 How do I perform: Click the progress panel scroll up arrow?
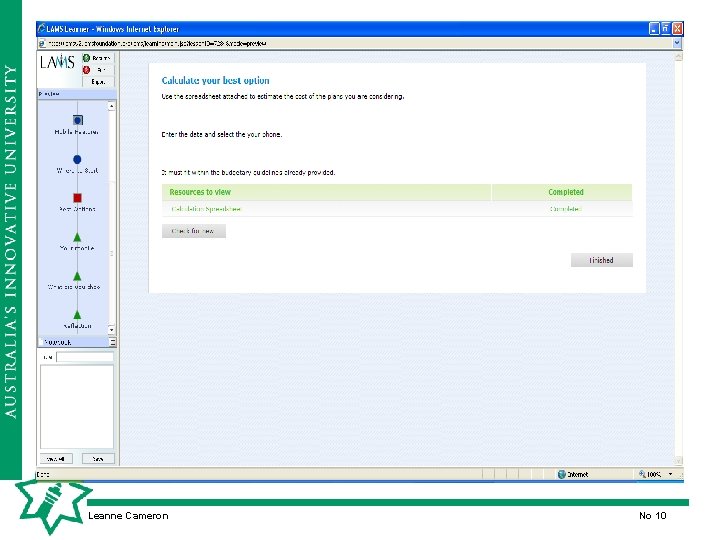[112, 107]
